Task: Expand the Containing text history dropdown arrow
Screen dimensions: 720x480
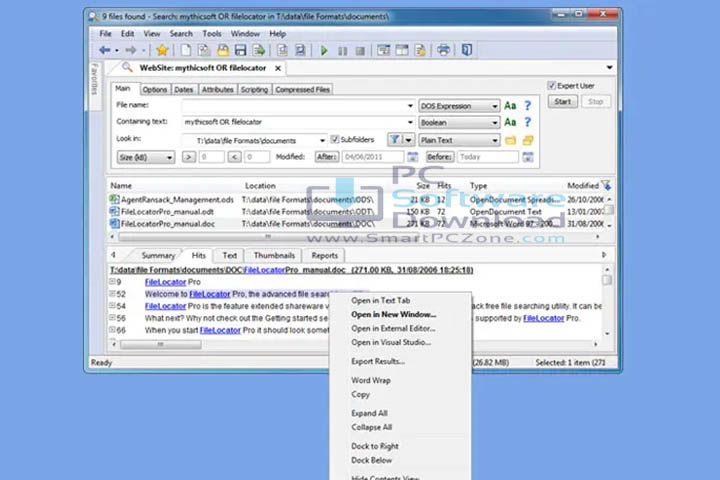Action: click(x=410, y=122)
